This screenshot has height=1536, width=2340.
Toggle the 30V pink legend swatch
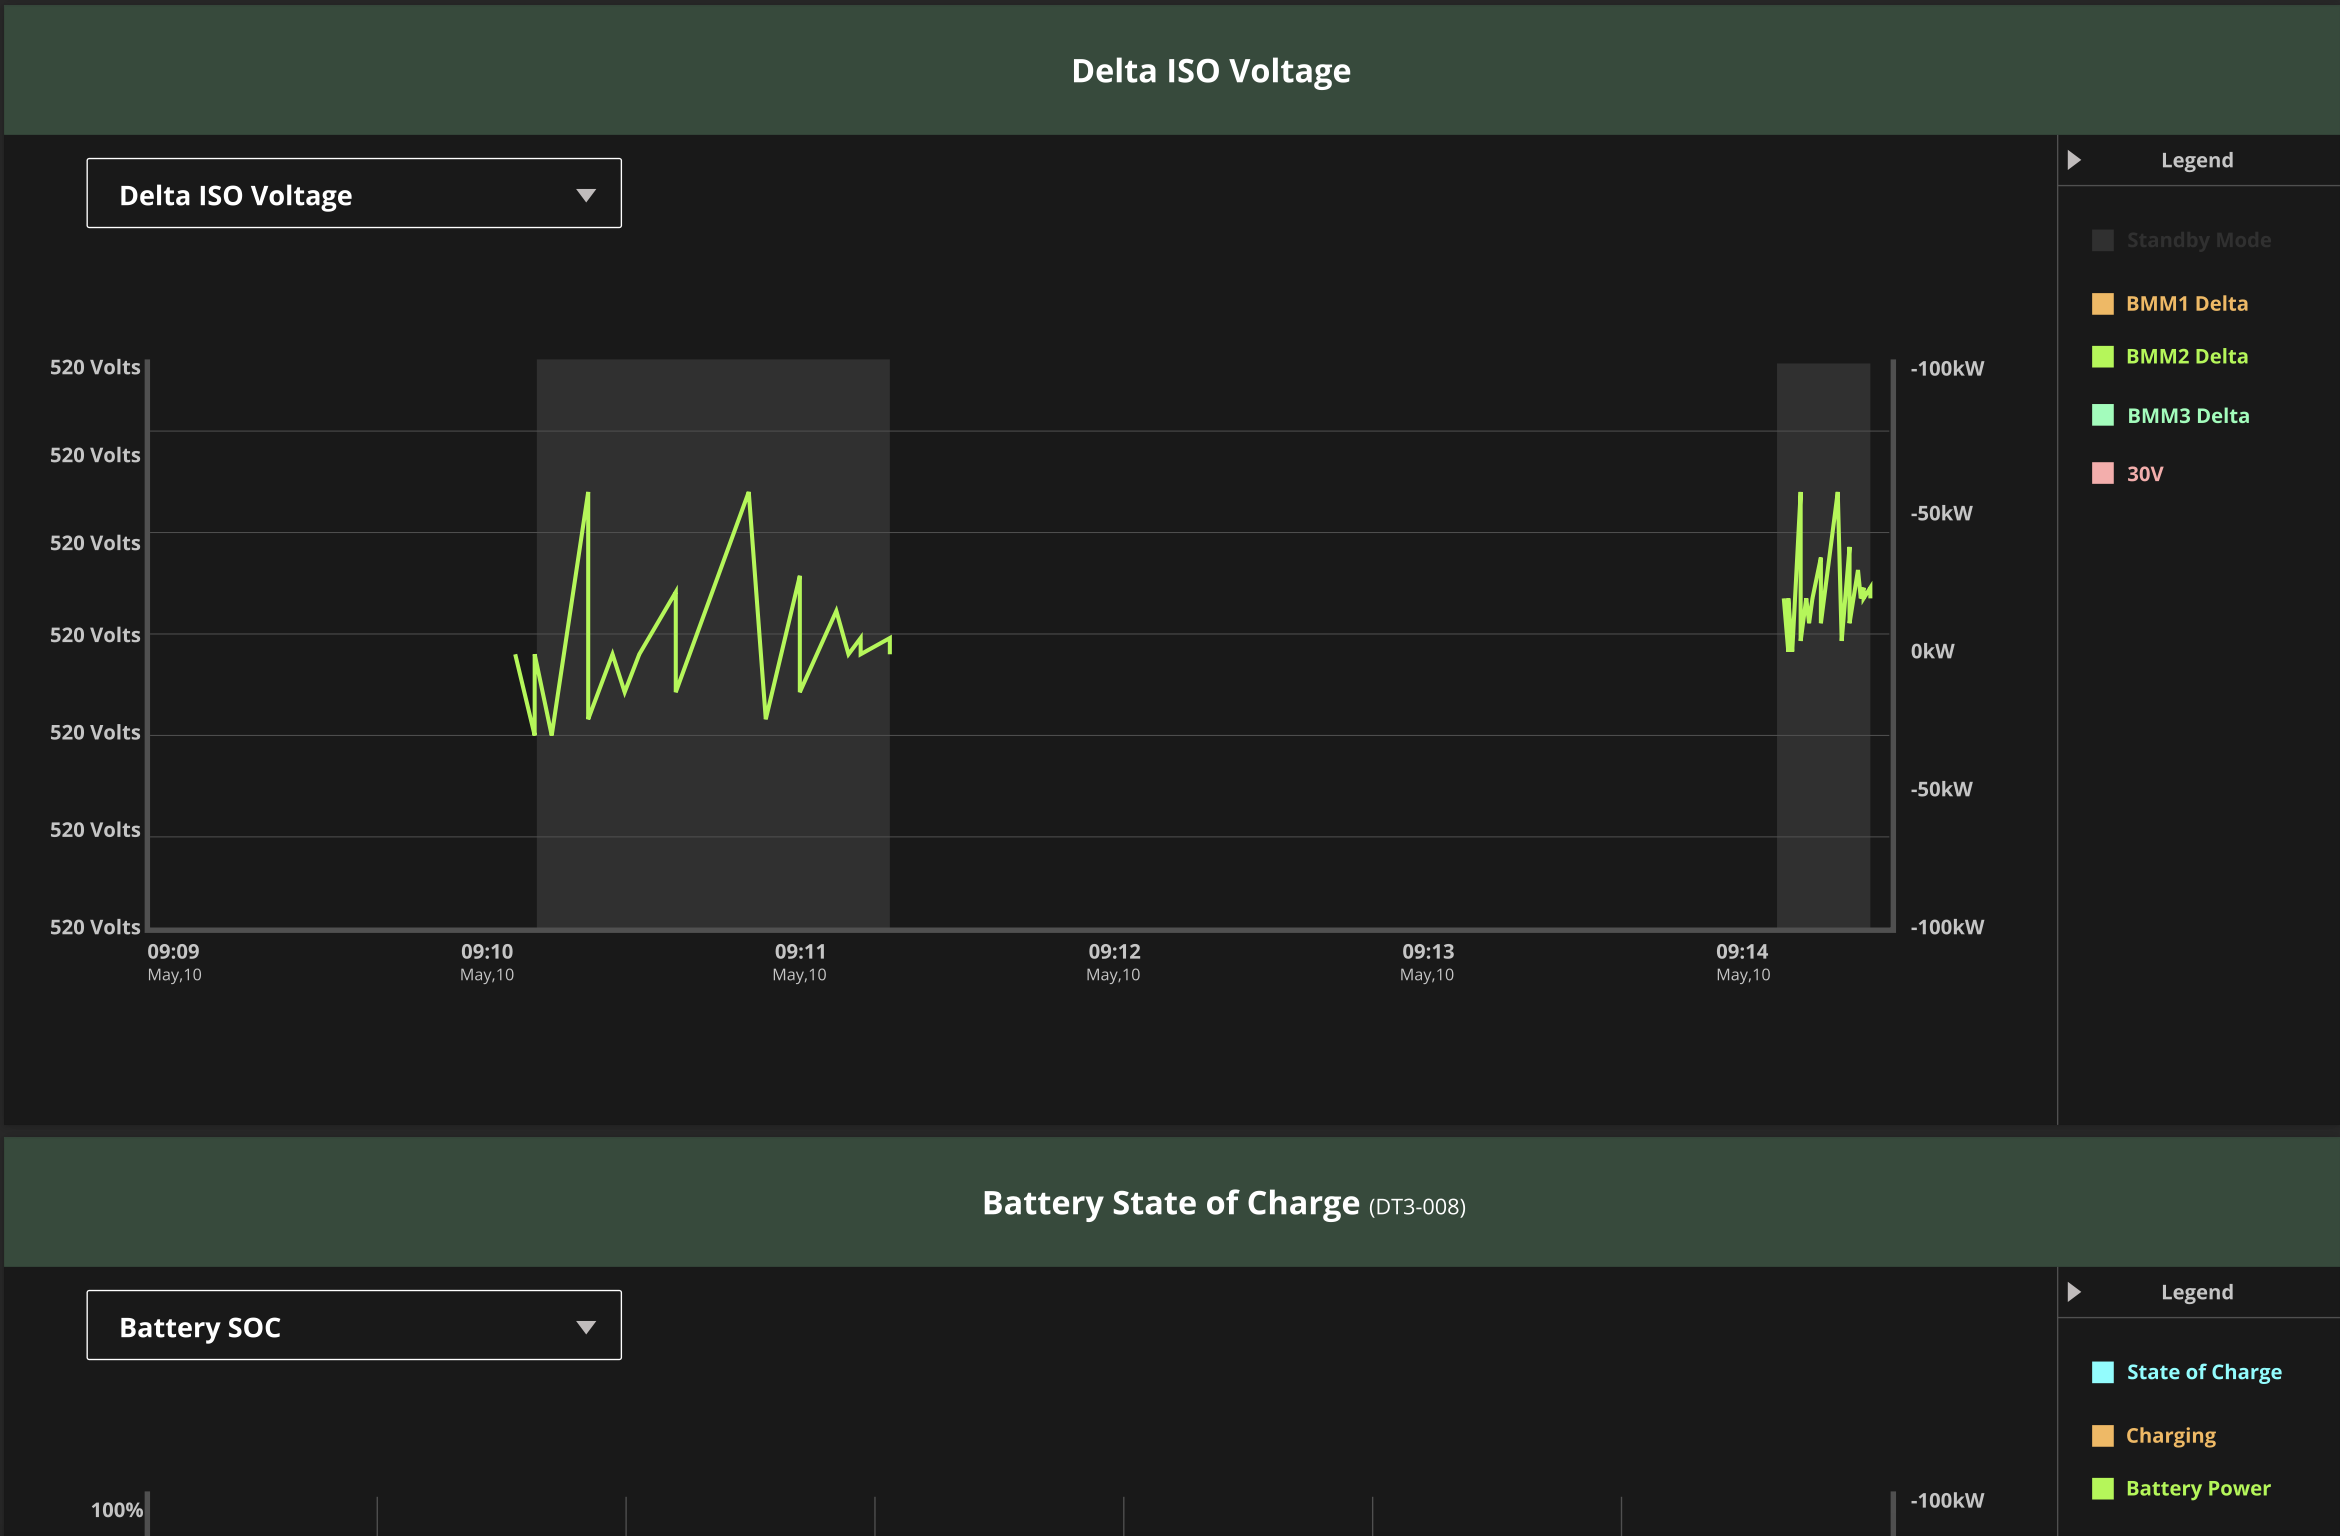tap(2102, 474)
